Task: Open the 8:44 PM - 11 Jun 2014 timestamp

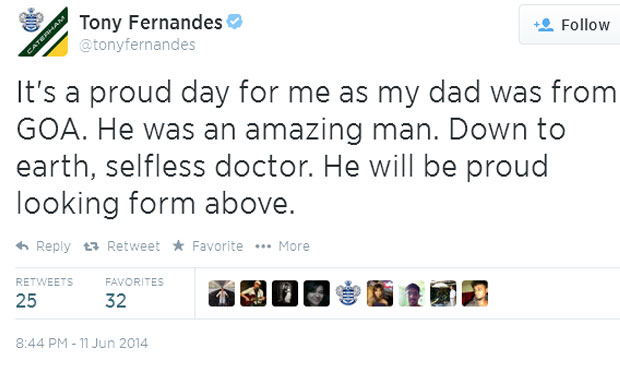Action: pyautogui.click(x=82, y=343)
